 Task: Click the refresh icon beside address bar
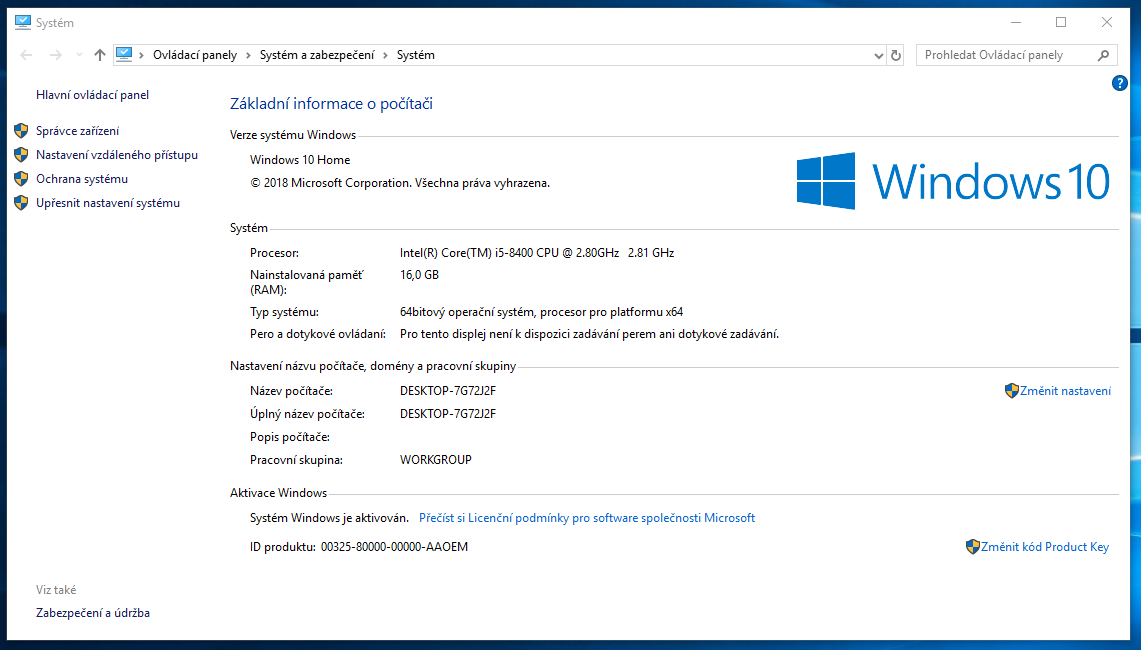(896, 55)
